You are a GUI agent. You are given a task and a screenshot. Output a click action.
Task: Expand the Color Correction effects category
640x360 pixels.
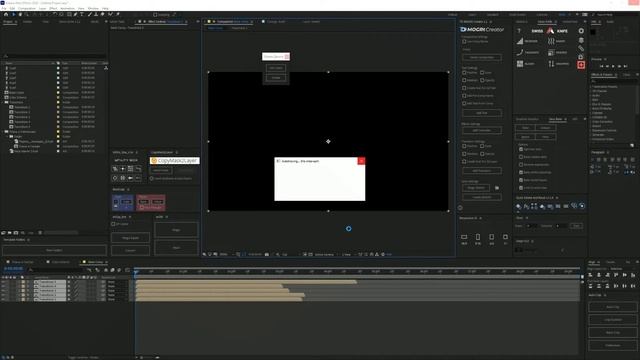(591, 122)
